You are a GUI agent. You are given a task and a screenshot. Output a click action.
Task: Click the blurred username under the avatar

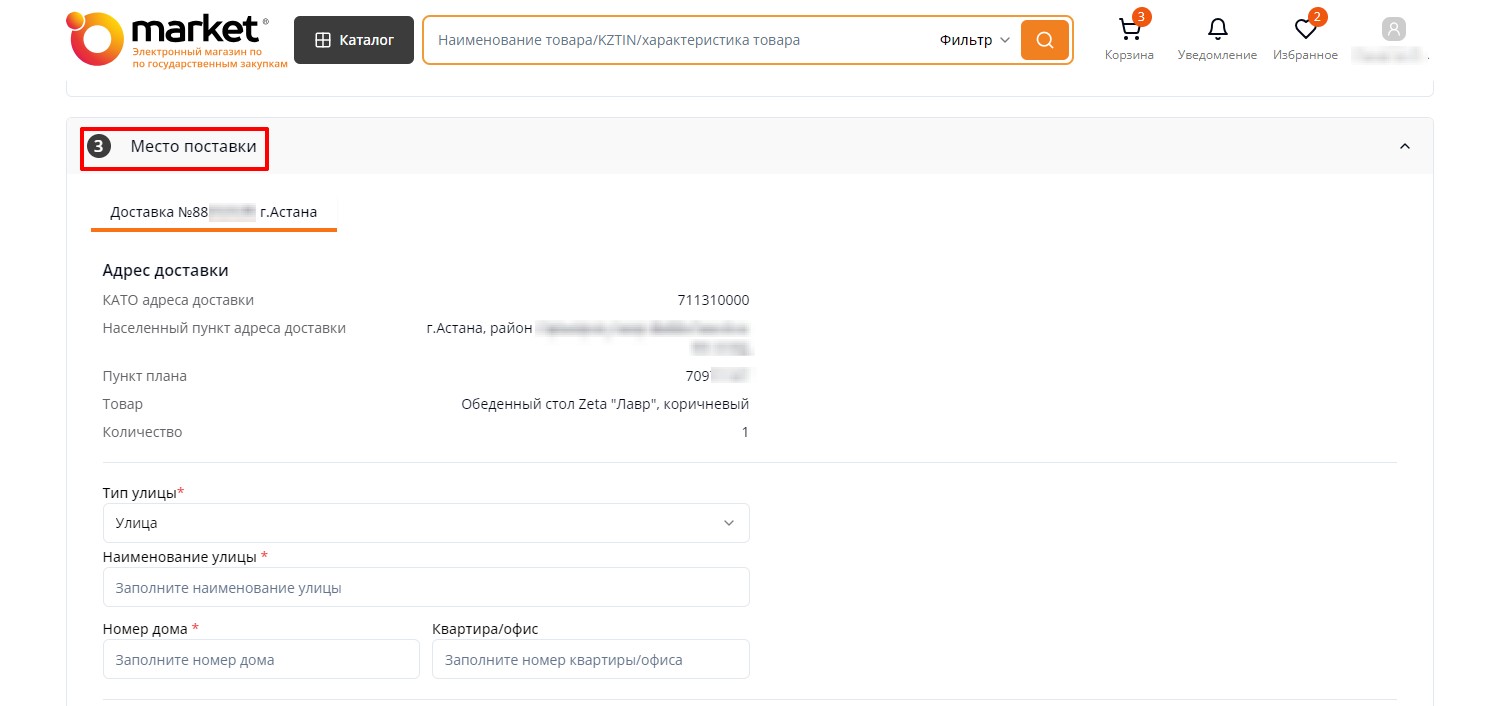1389,56
